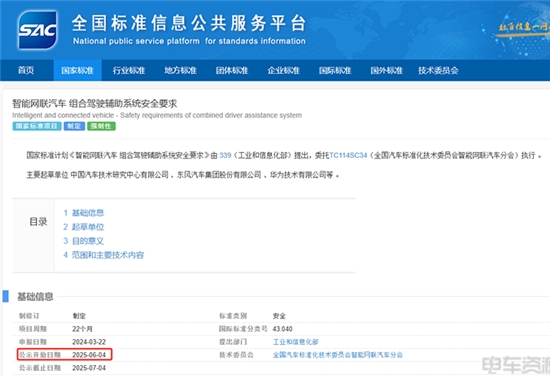Open the 企业标准 menu item
Screen dimensions: 550x378
(283, 70)
